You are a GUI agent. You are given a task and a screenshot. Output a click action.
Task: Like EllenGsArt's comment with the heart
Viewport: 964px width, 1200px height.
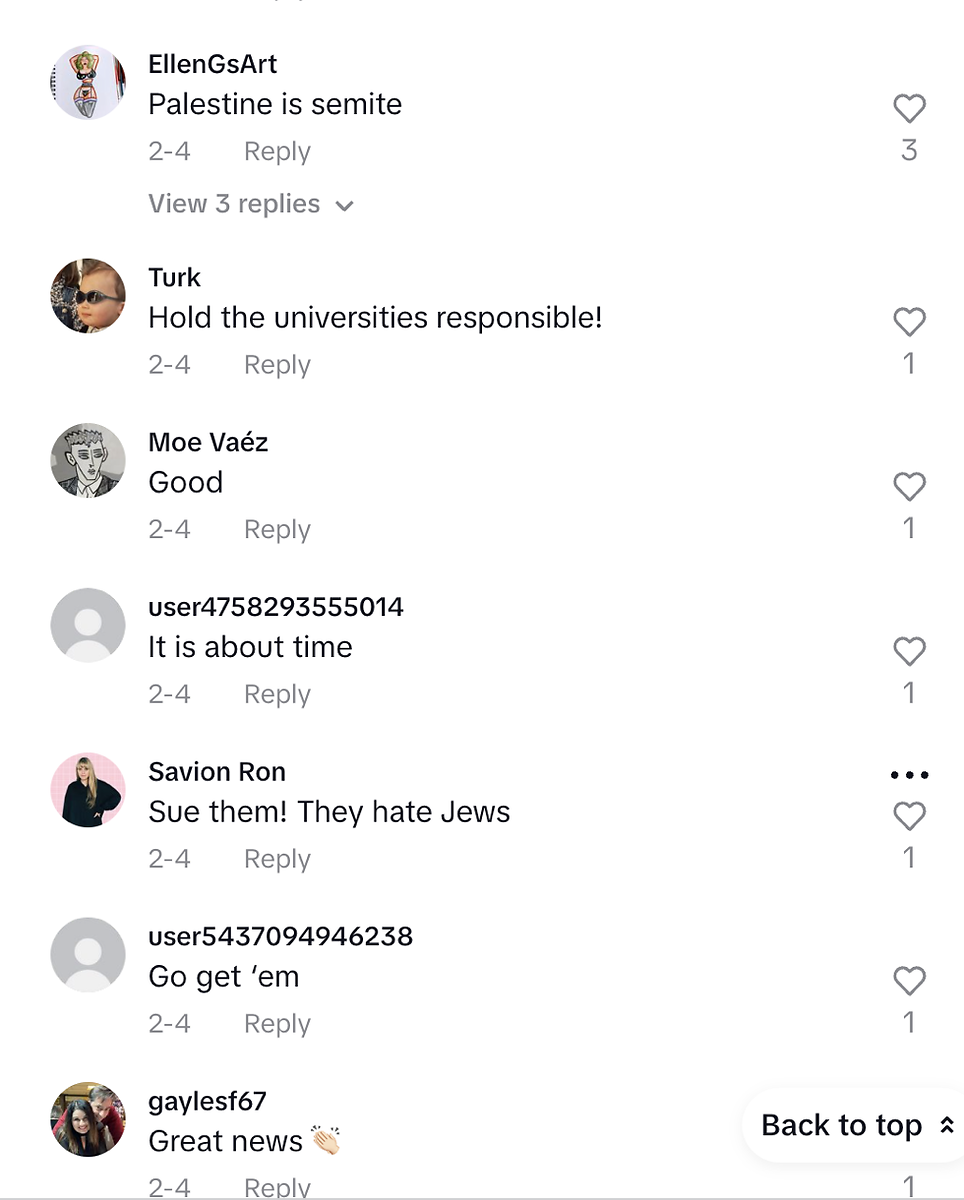coord(909,108)
